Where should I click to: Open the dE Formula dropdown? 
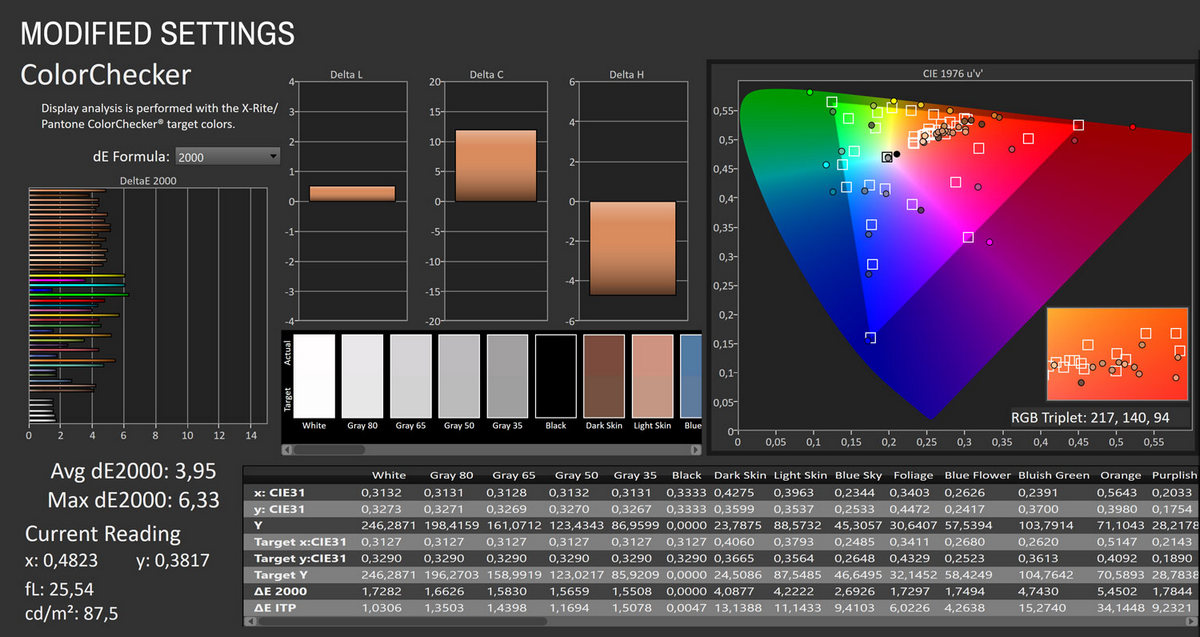[x=227, y=156]
